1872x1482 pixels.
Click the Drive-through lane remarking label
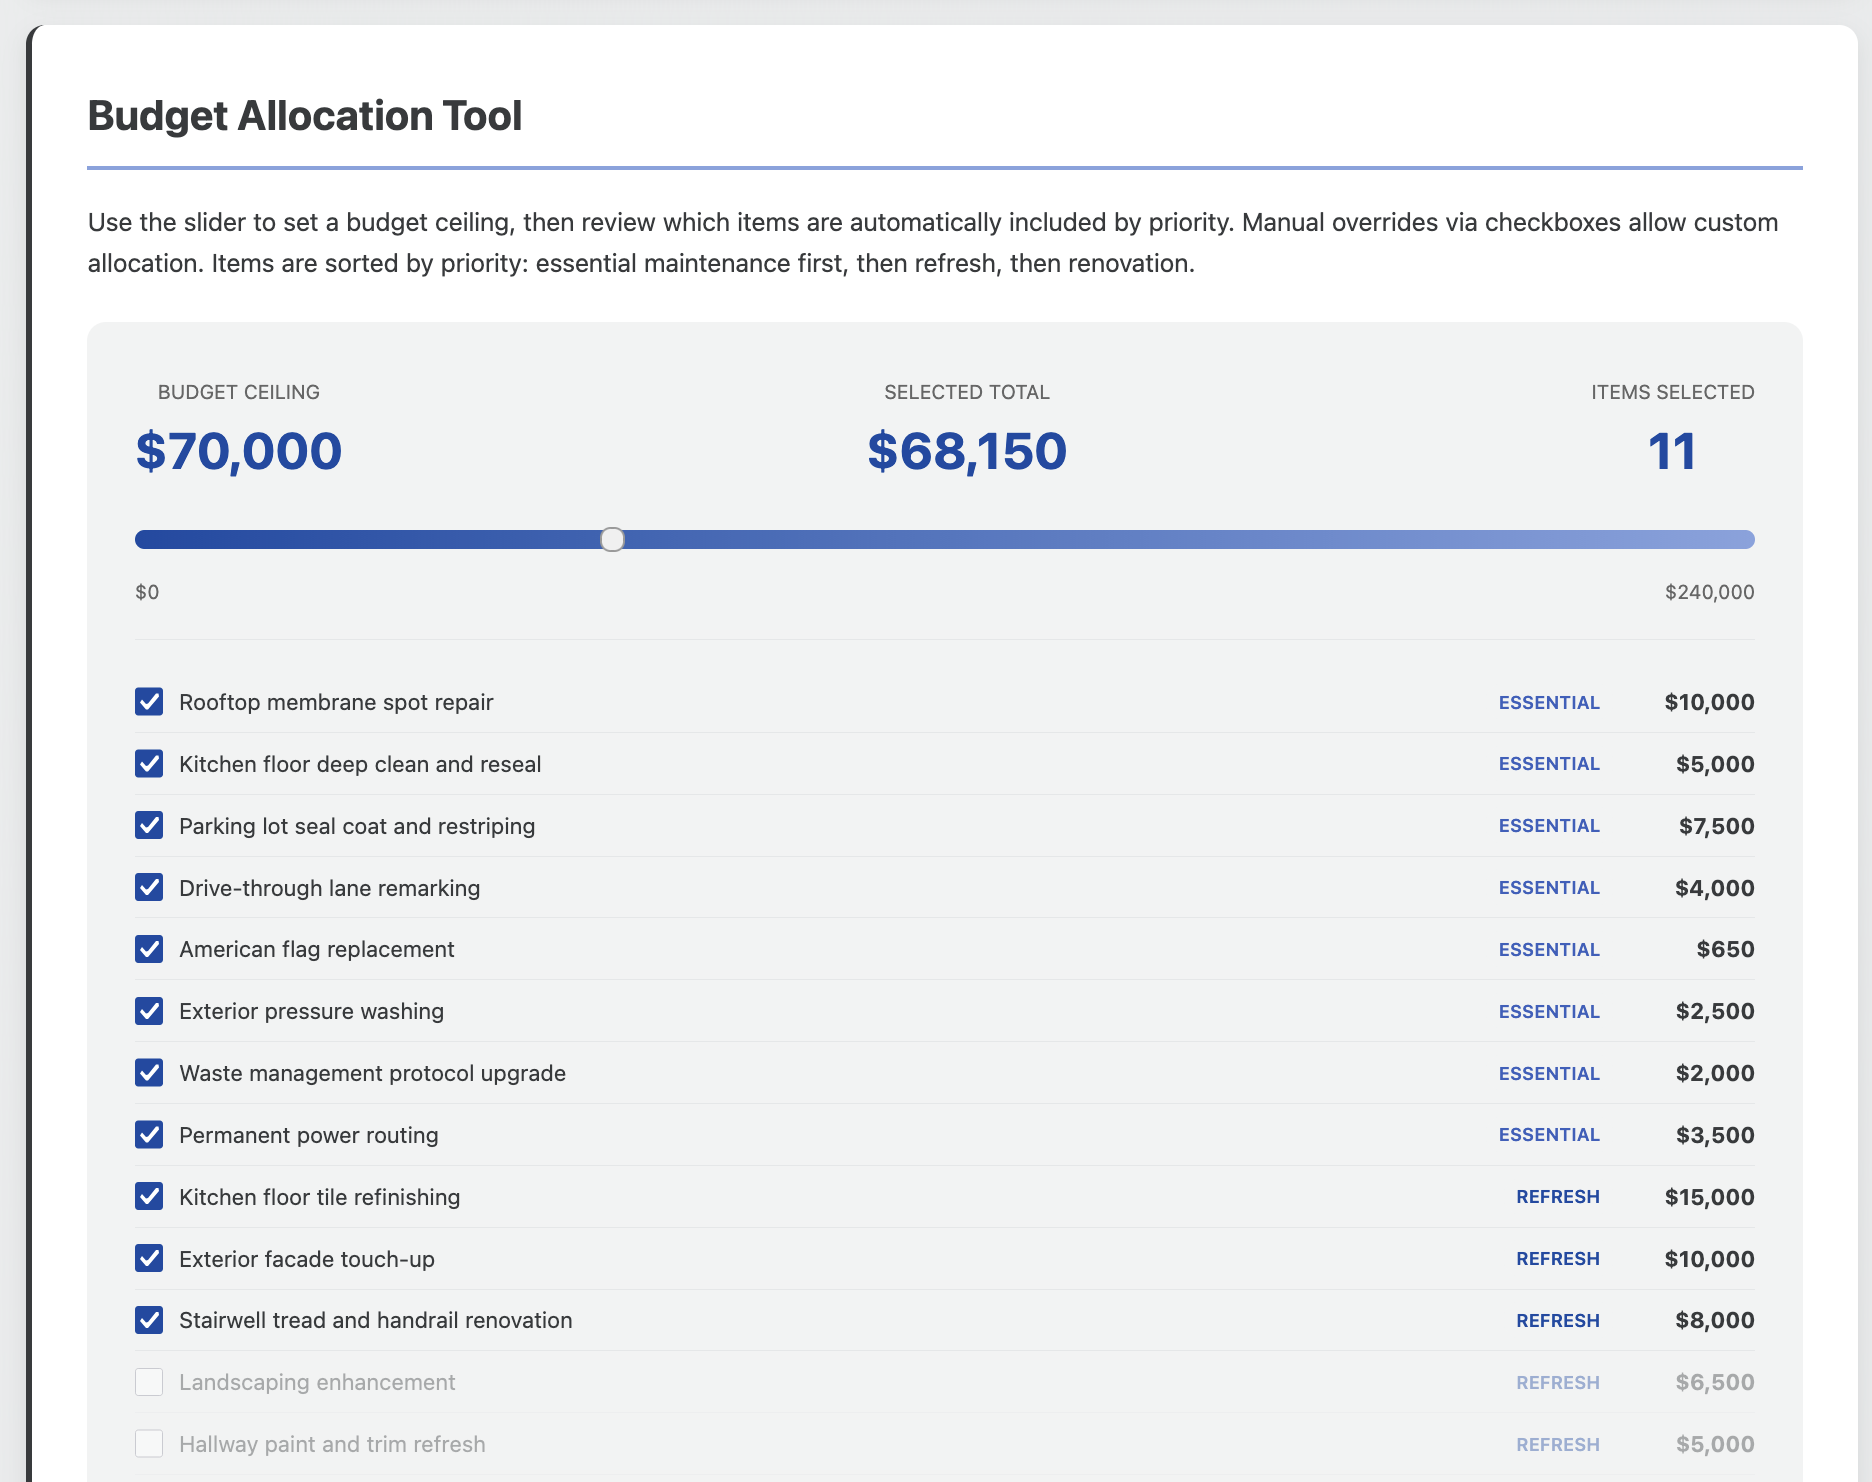coord(330,888)
